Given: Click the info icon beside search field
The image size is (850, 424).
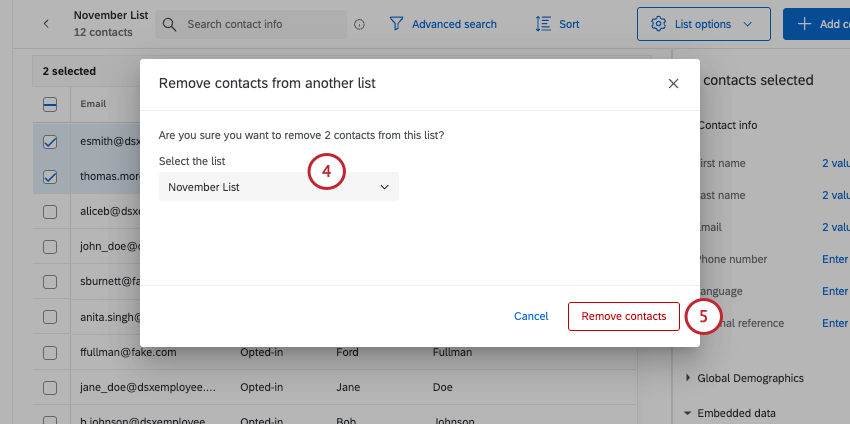Looking at the screenshot, I should [359, 25].
